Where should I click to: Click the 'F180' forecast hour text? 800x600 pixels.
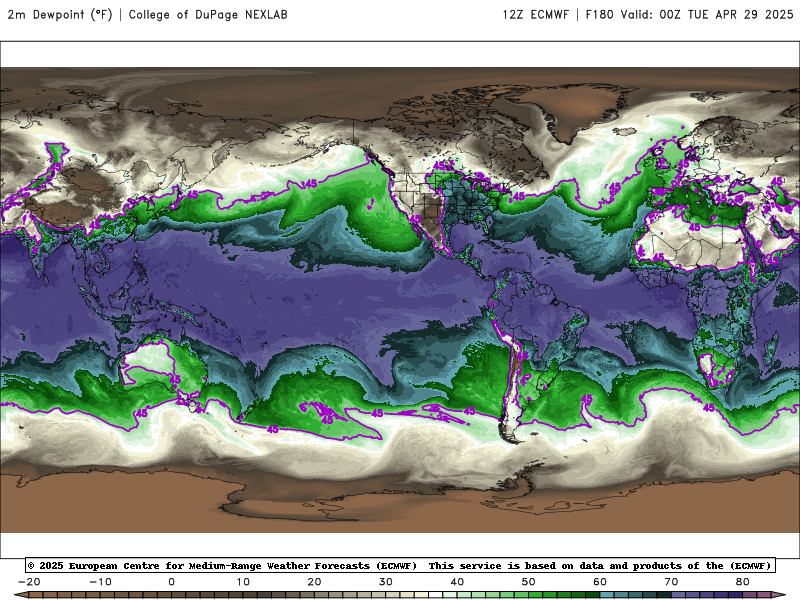[x=599, y=15]
